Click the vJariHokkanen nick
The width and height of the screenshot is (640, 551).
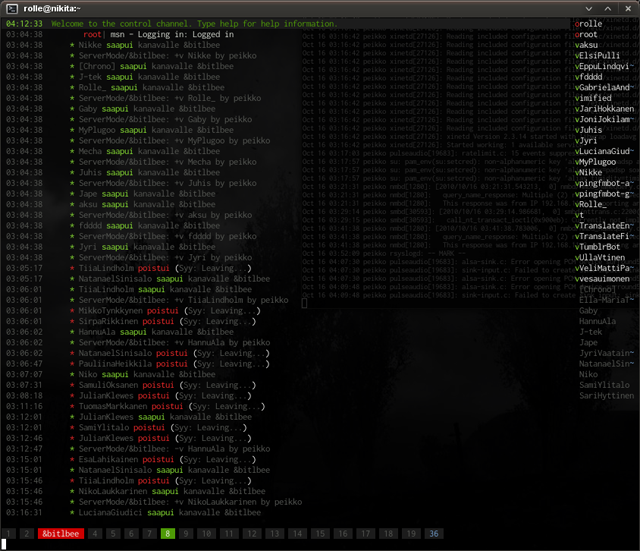coord(604,109)
